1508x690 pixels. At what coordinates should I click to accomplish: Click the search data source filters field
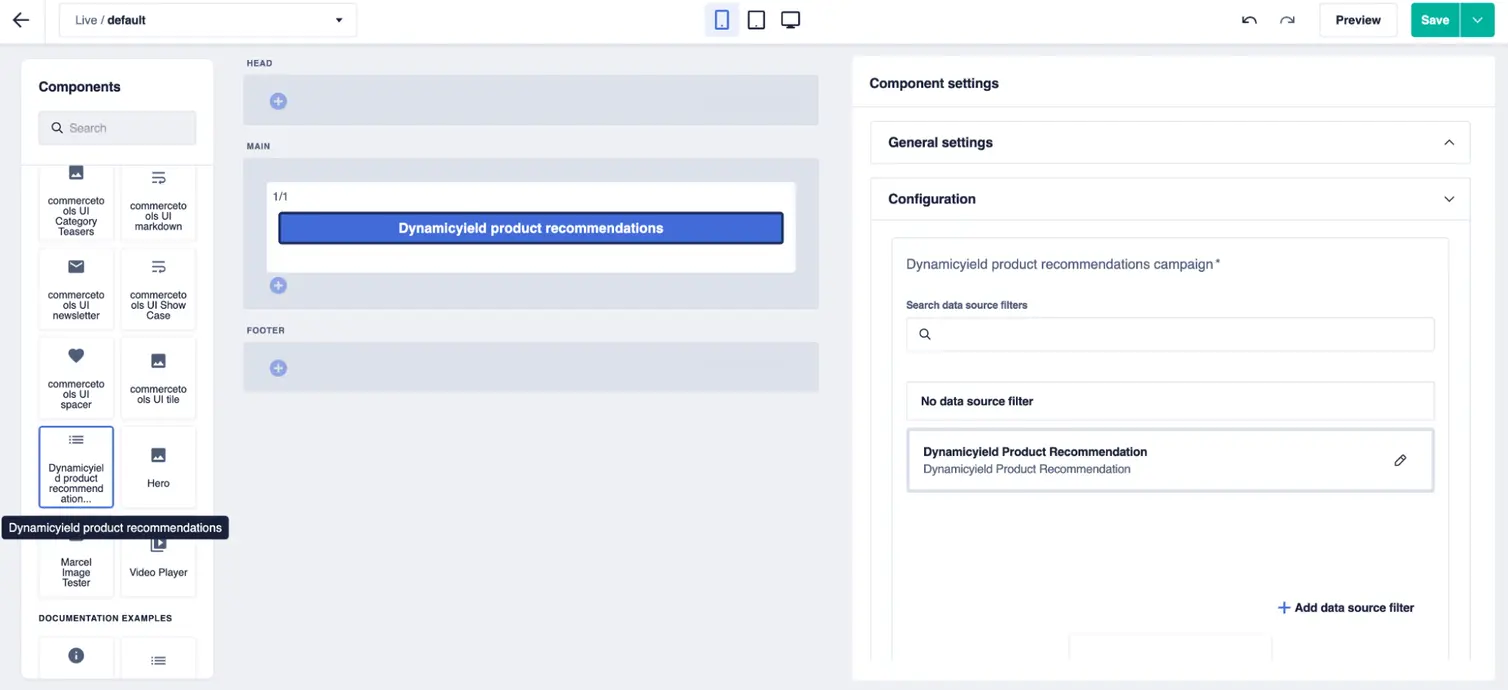[x=1169, y=334]
